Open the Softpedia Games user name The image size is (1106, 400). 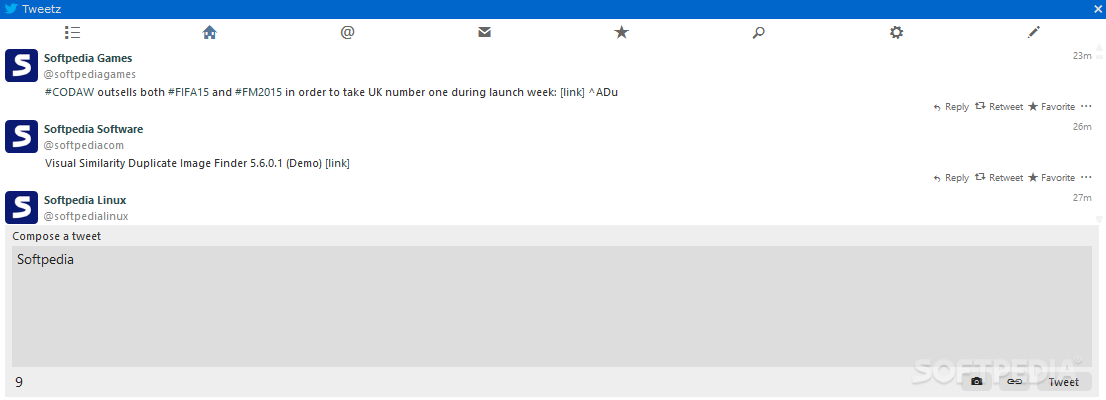pyautogui.click(x=88, y=59)
